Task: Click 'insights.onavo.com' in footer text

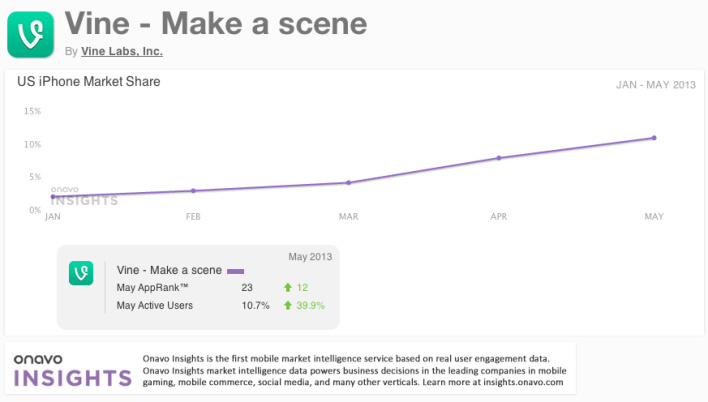Action: [x=523, y=382]
